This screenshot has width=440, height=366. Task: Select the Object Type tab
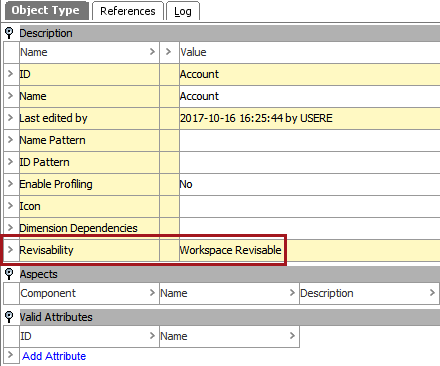tap(46, 10)
